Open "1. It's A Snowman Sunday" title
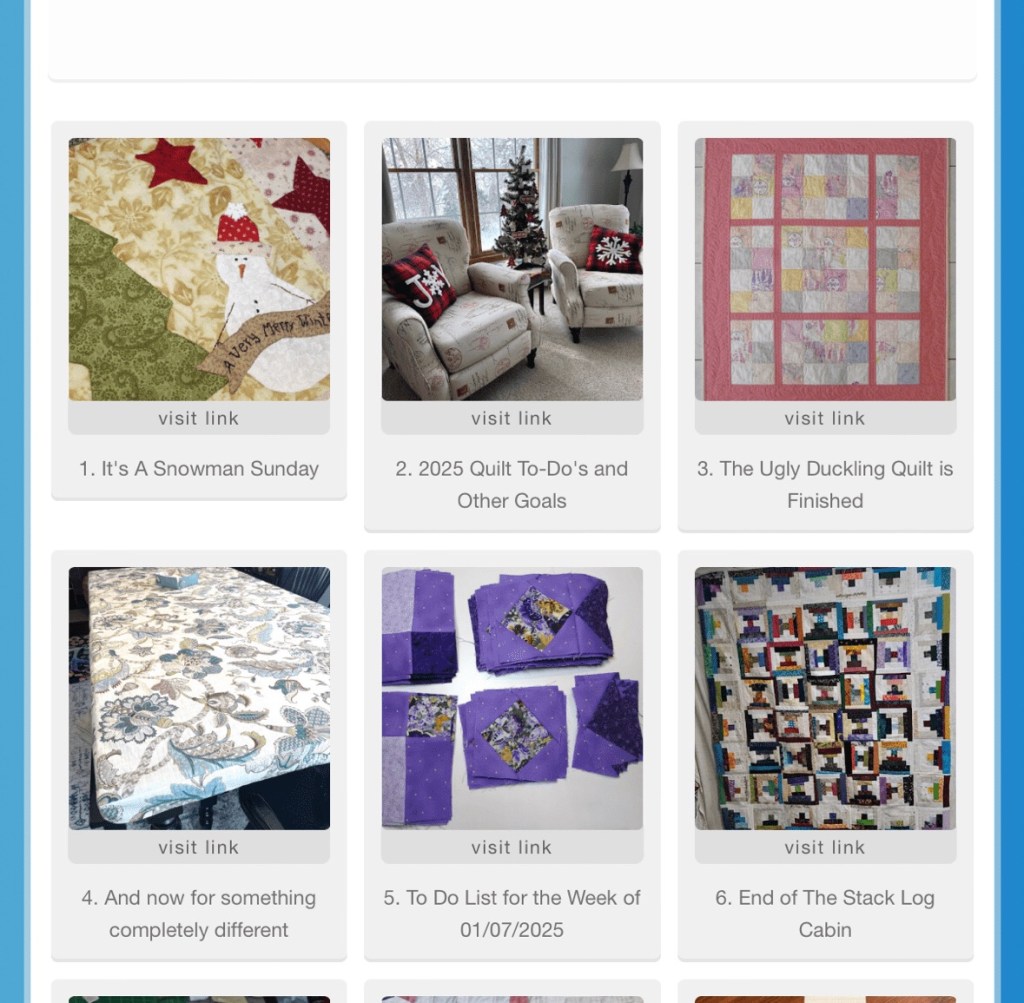Screen dimensions: 1024x1003 point(199,469)
